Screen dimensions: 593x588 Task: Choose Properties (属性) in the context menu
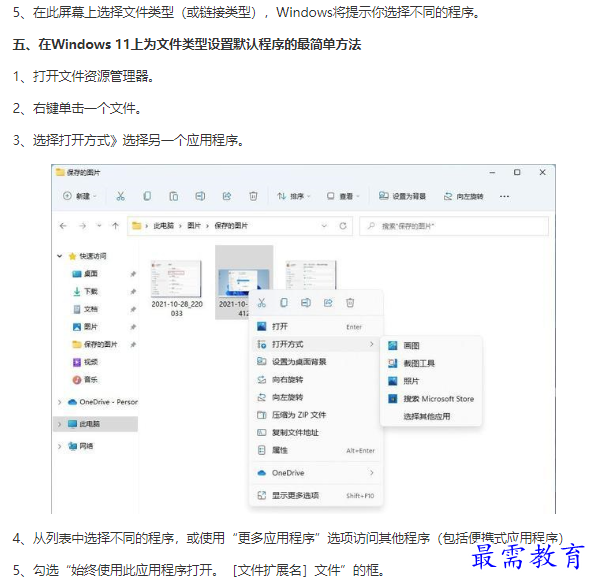316,450
